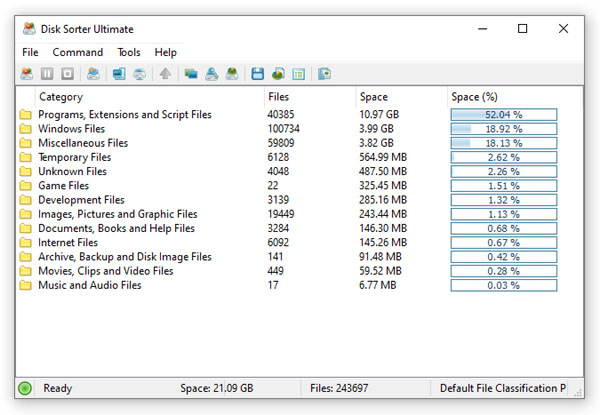Sort by the Files column header
600x415 pixels.
tap(310, 97)
